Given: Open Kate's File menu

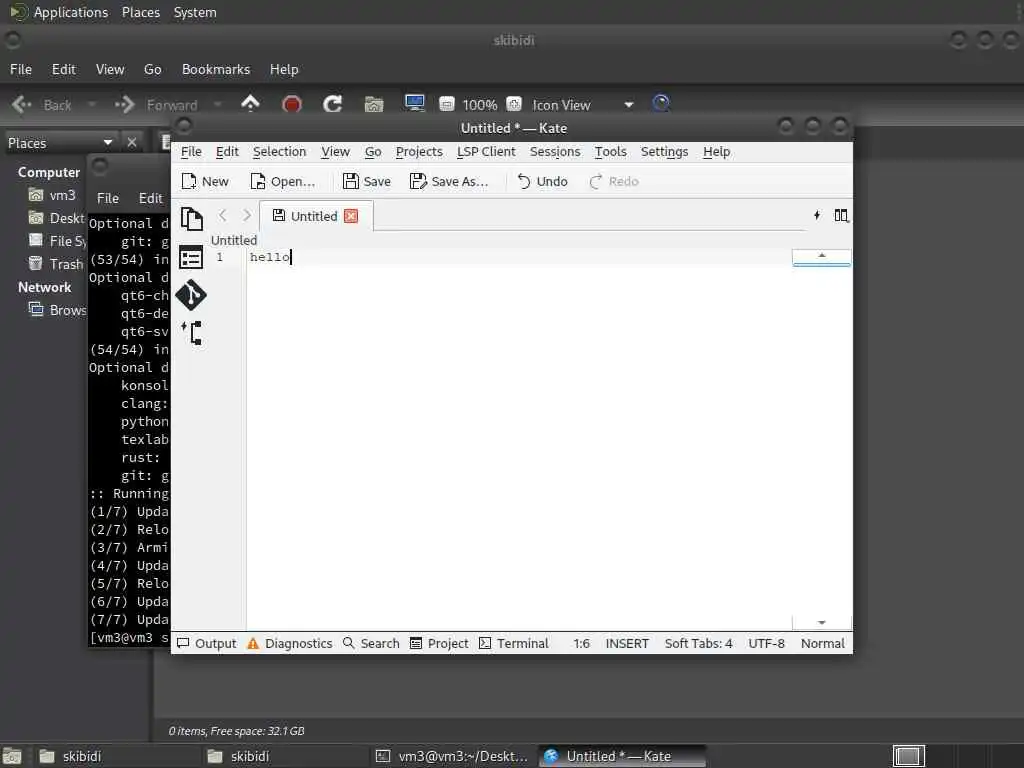Looking at the screenshot, I should 191,152.
